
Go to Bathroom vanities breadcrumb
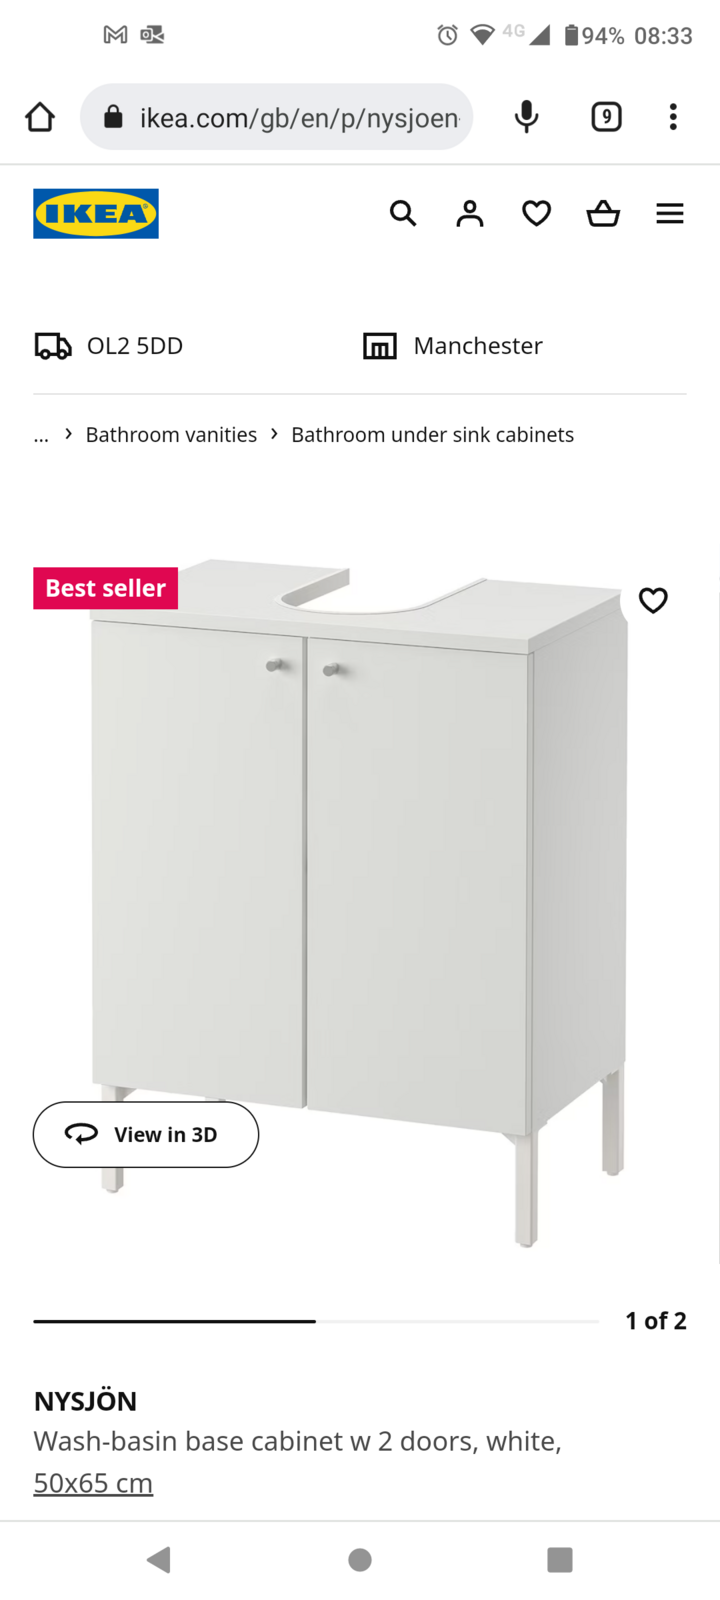tap(171, 435)
